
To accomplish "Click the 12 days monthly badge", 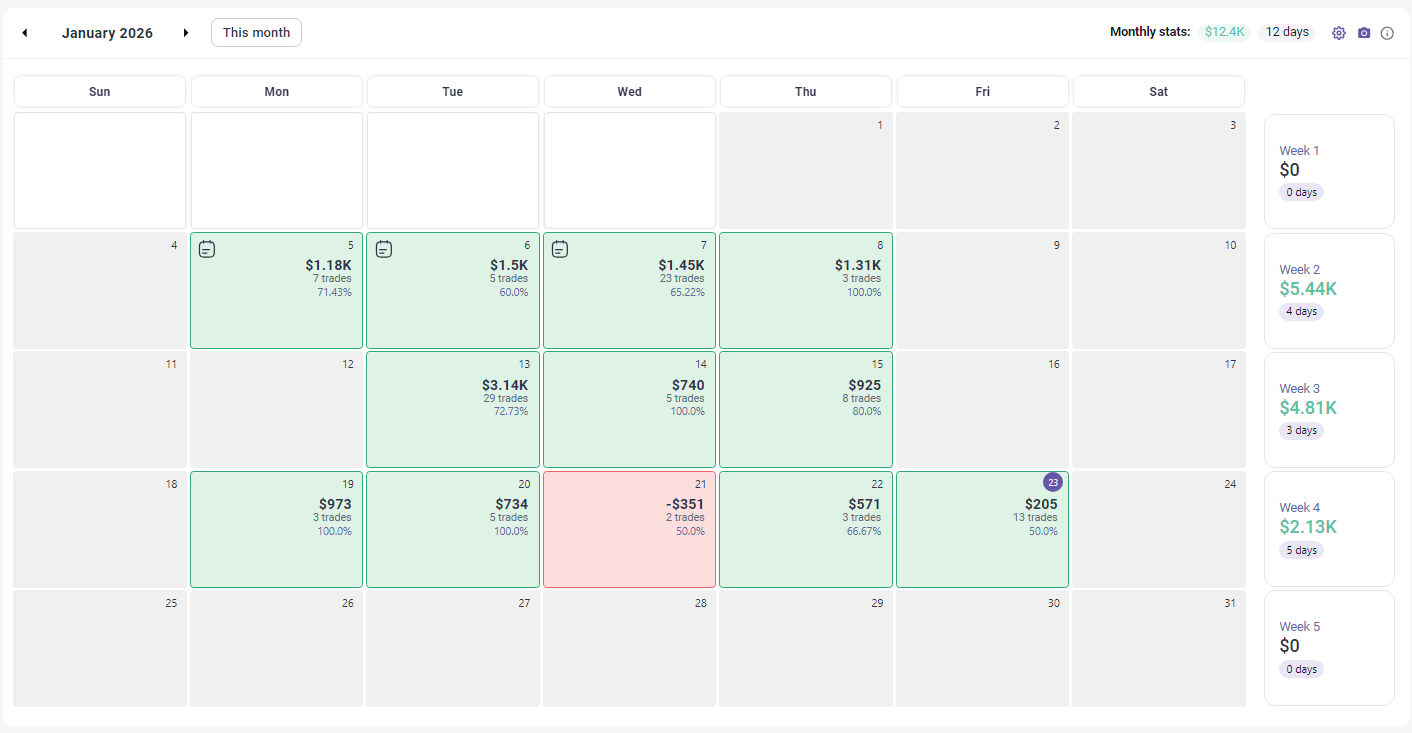I will (x=1287, y=32).
